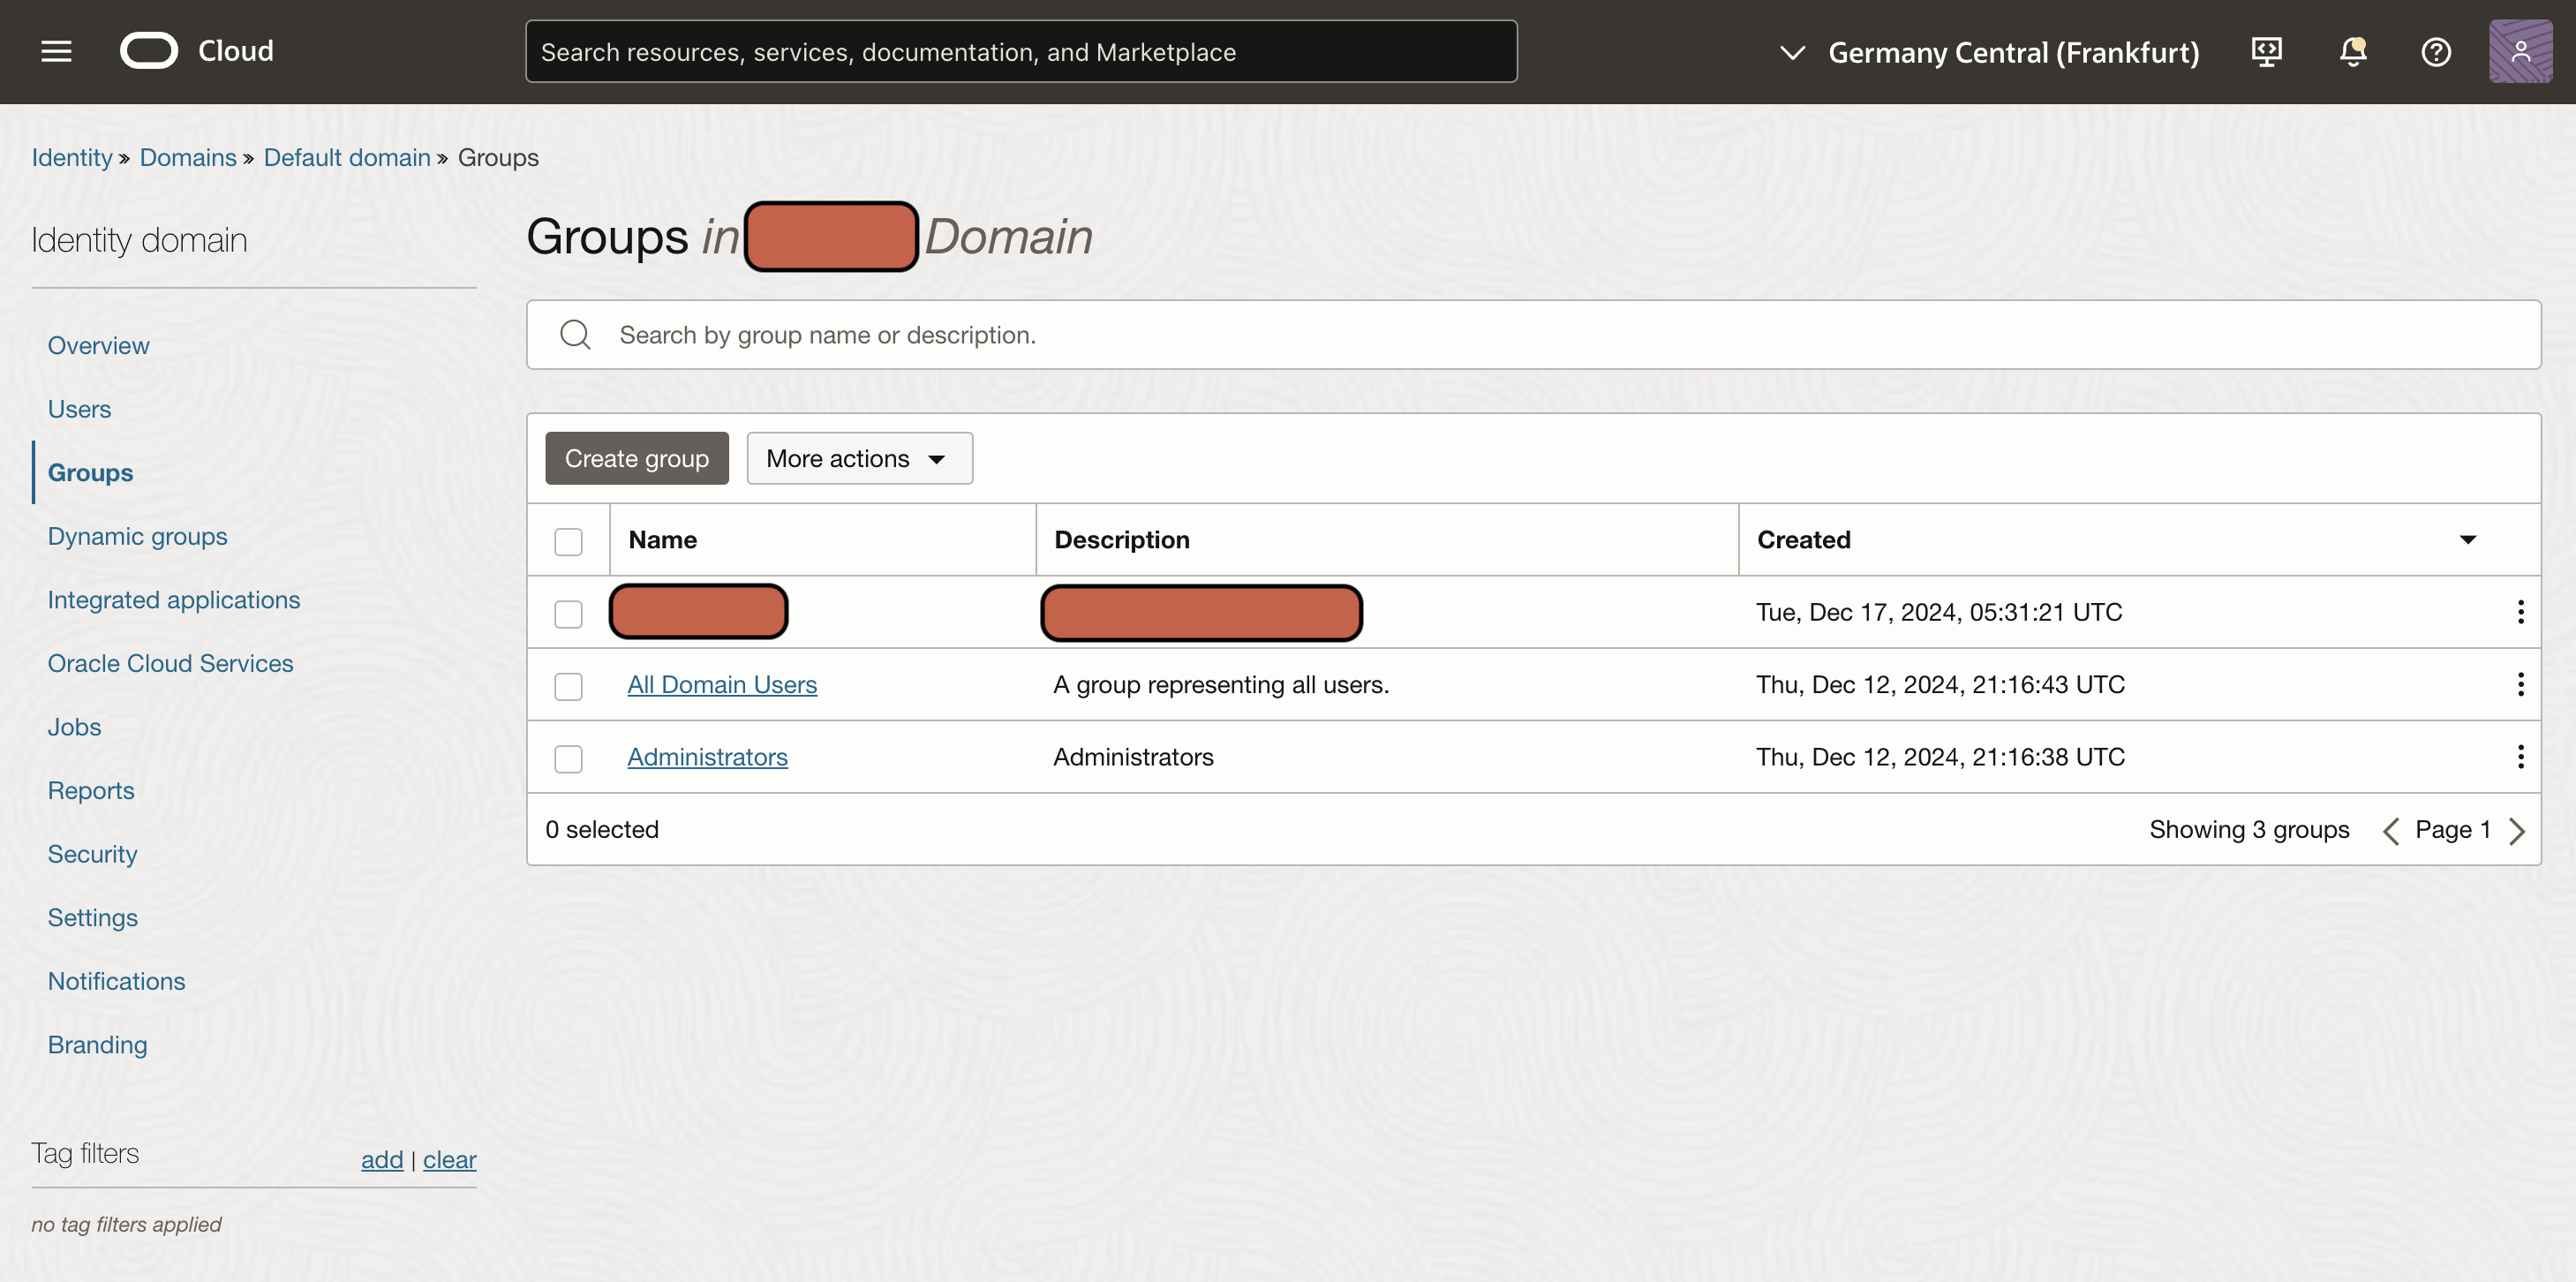Open actions menu for Administrators row
This screenshot has height=1282, width=2576.
(2520, 757)
